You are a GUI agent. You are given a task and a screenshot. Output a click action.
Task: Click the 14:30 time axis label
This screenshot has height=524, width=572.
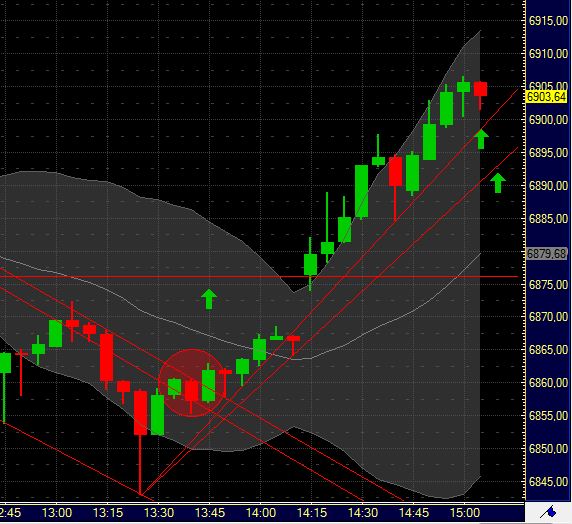click(x=363, y=513)
